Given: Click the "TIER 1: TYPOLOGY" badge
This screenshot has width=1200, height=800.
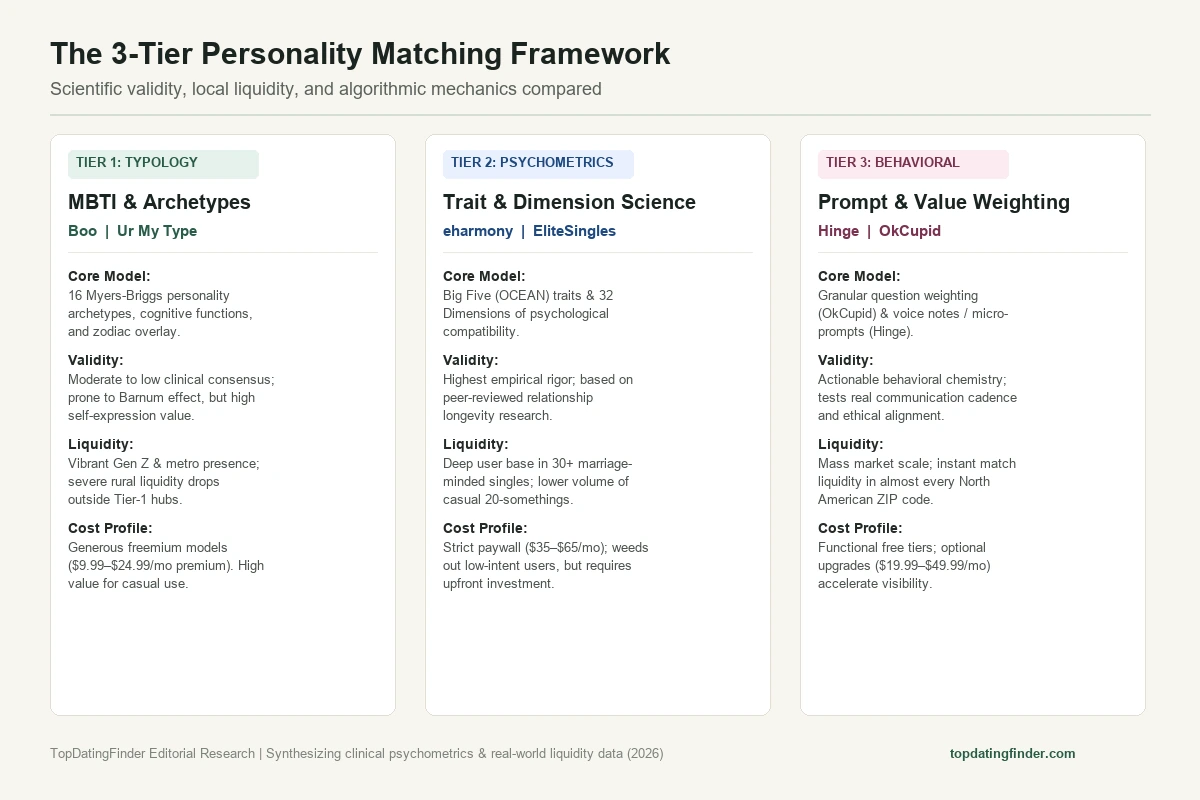Looking at the screenshot, I should tap(163, 164).
